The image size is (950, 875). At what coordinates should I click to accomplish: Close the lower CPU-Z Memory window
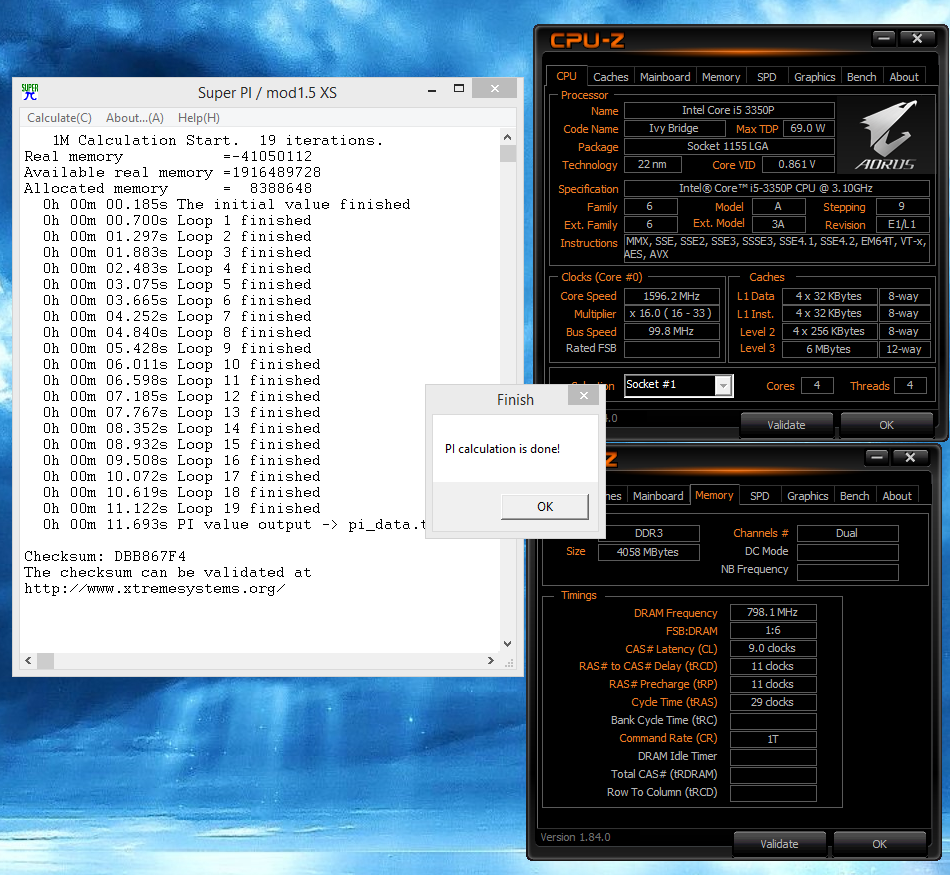click(910, 457)
